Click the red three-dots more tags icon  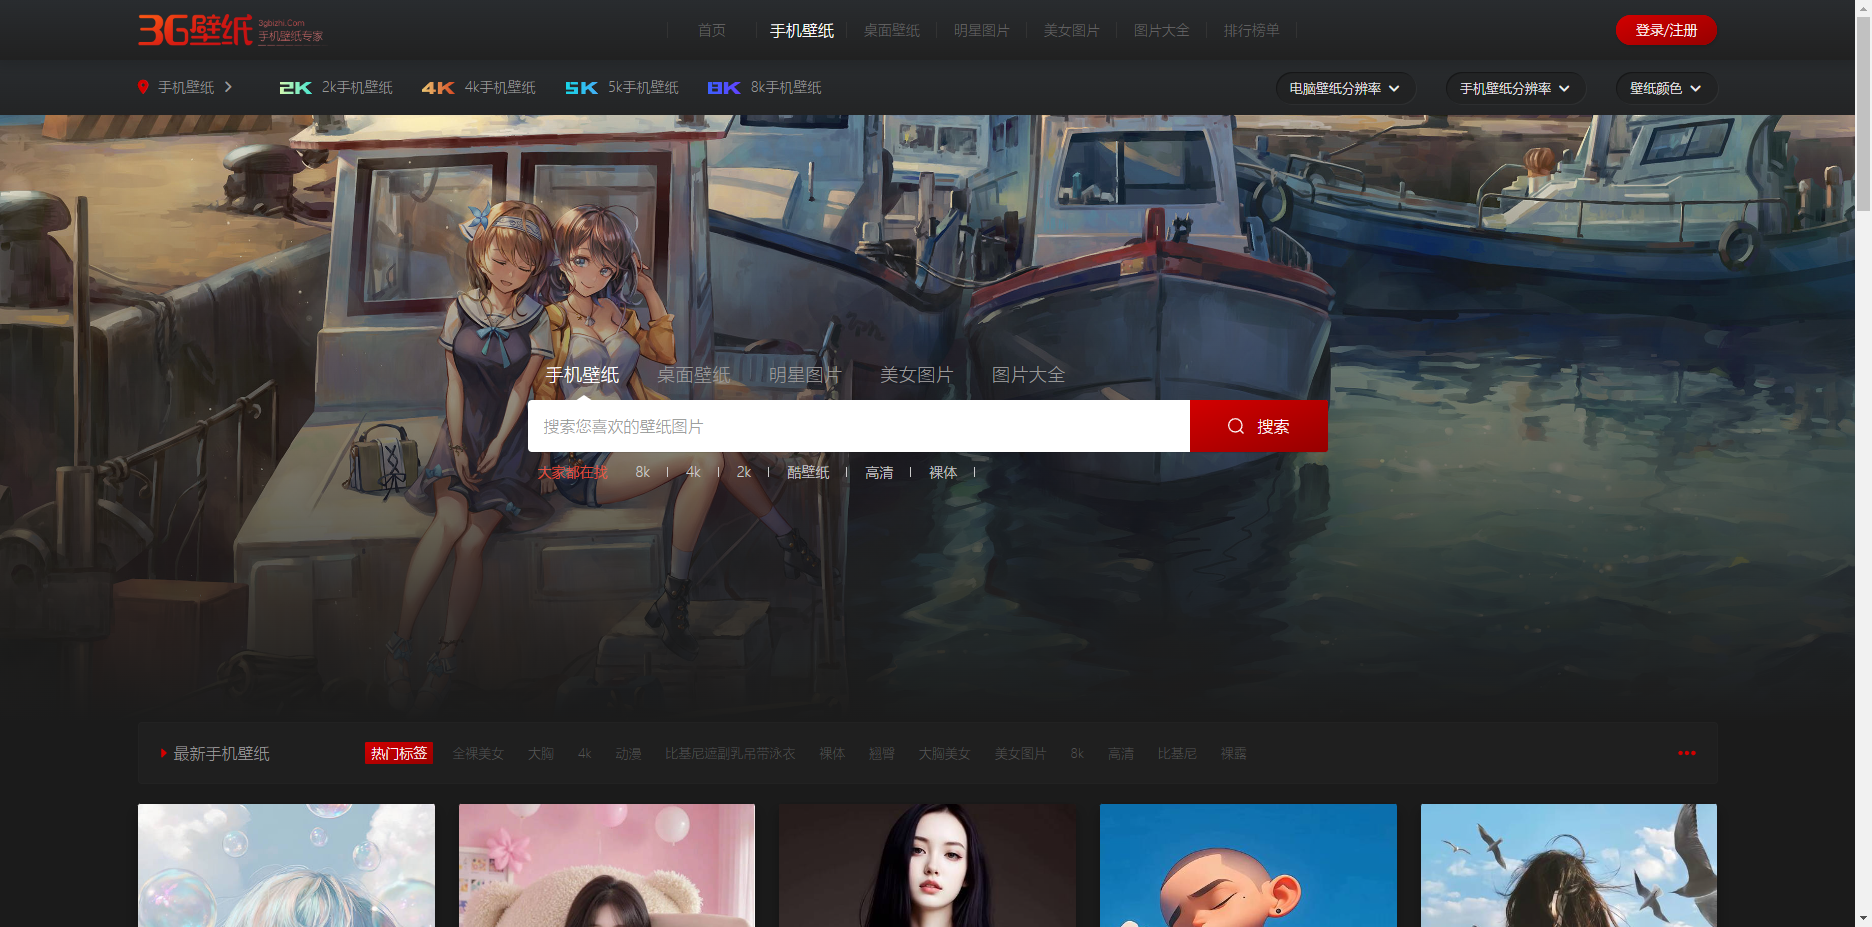coord(1687,753)
